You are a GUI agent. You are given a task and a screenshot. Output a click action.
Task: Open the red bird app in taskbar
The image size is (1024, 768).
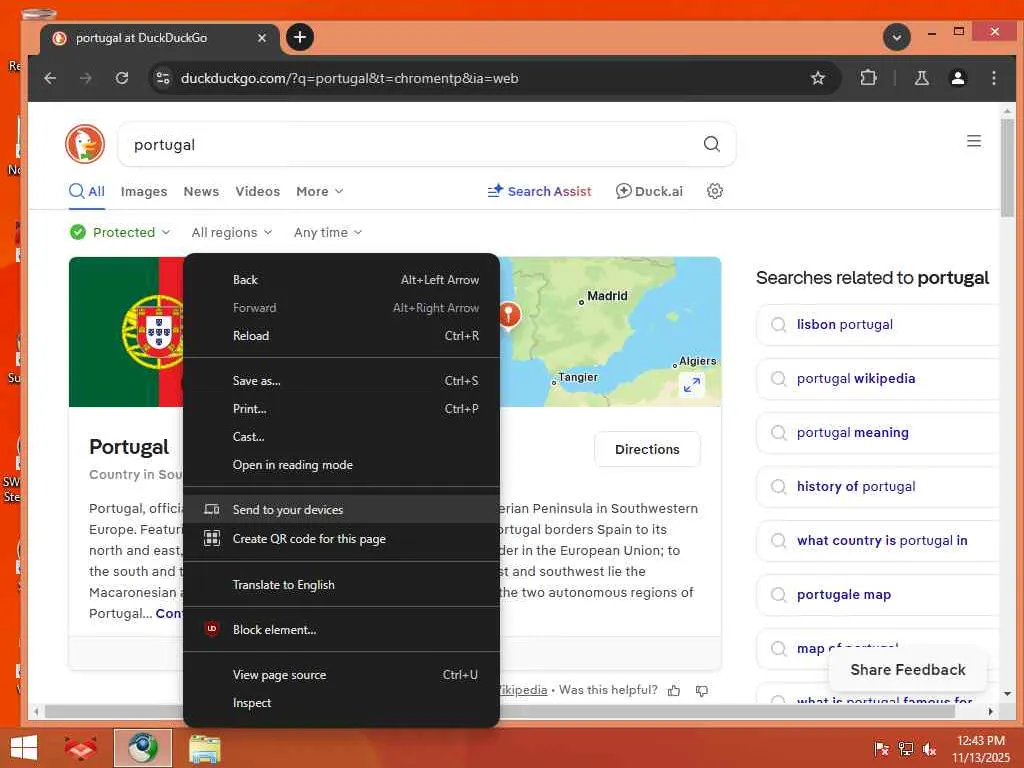[x=80, y=748]
